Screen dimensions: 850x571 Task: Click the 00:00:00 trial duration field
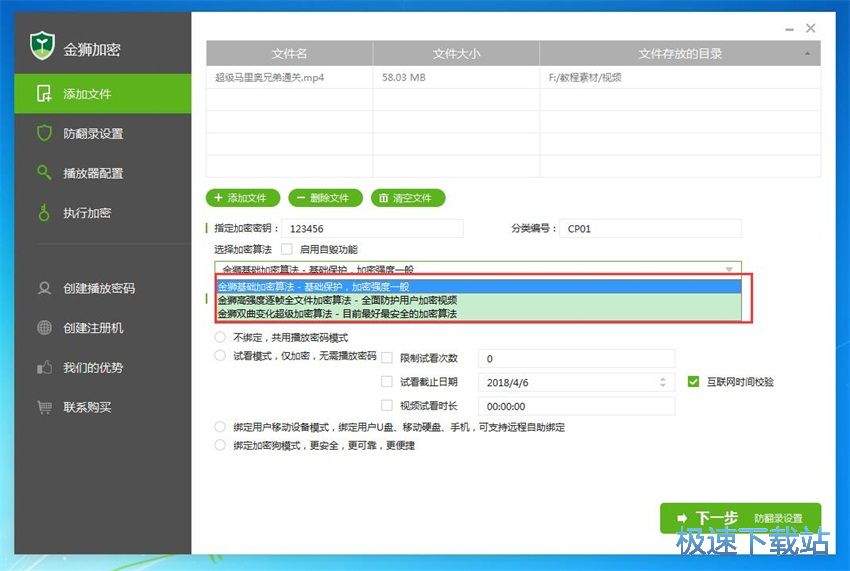(x=577, y=406)
